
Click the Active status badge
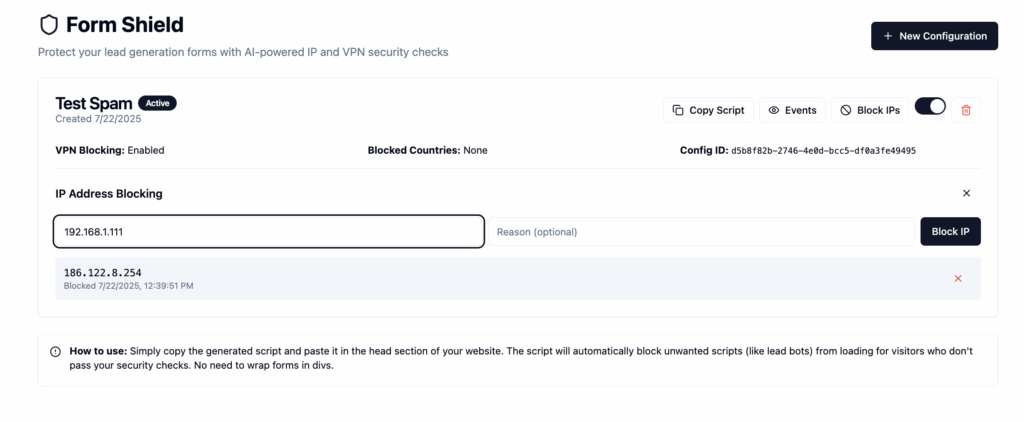tap(156, 103)
